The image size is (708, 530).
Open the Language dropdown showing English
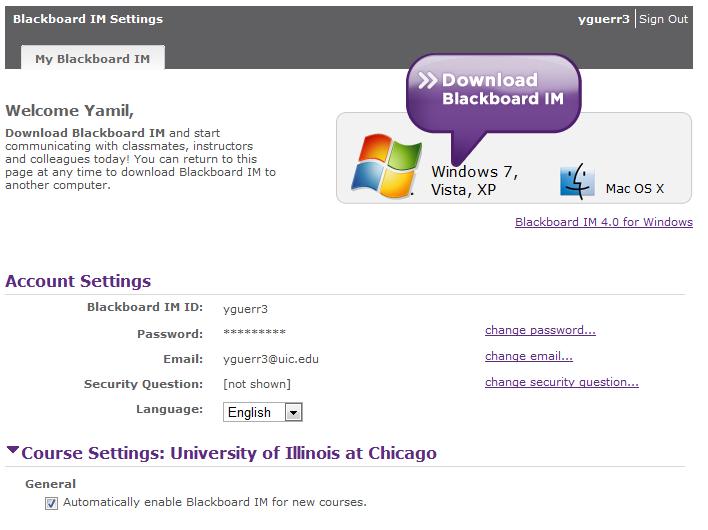[263, 412]
